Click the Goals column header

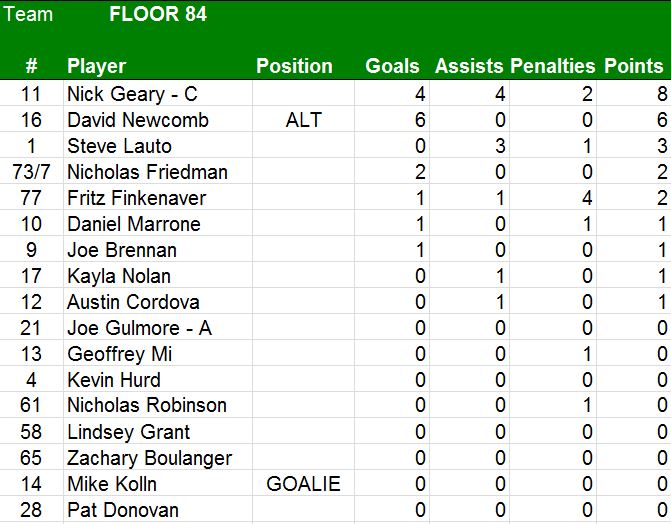coord(392,66)
